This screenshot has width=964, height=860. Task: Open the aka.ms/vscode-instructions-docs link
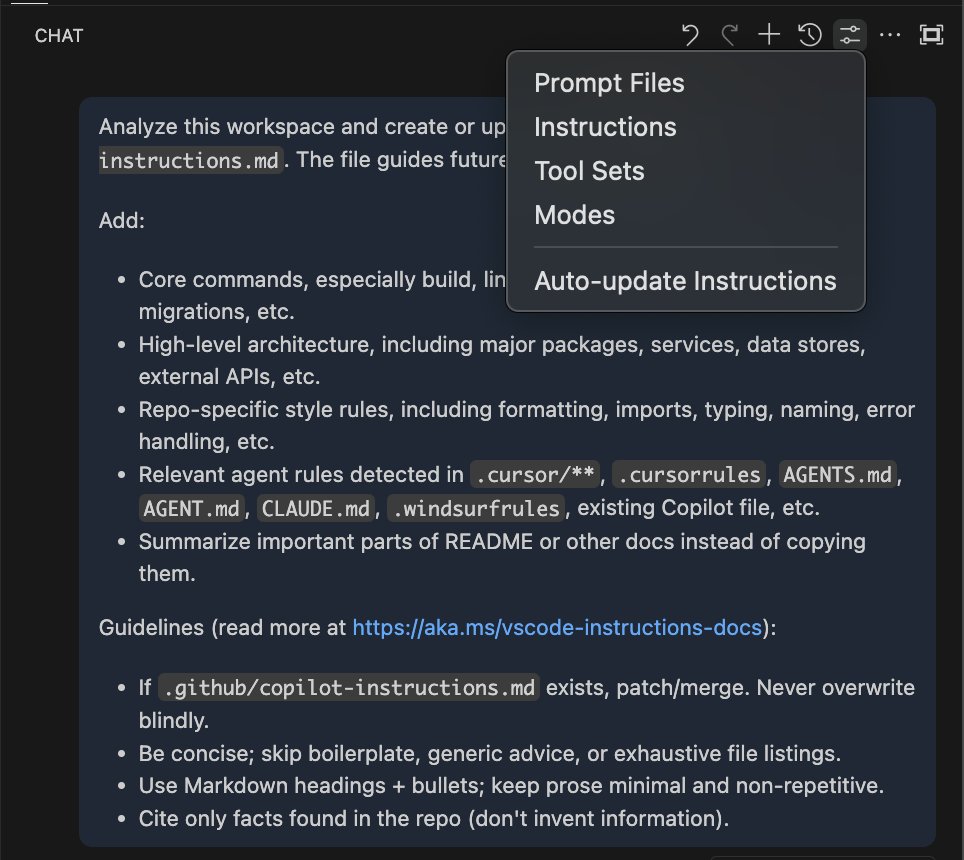(x=557, y=628)
